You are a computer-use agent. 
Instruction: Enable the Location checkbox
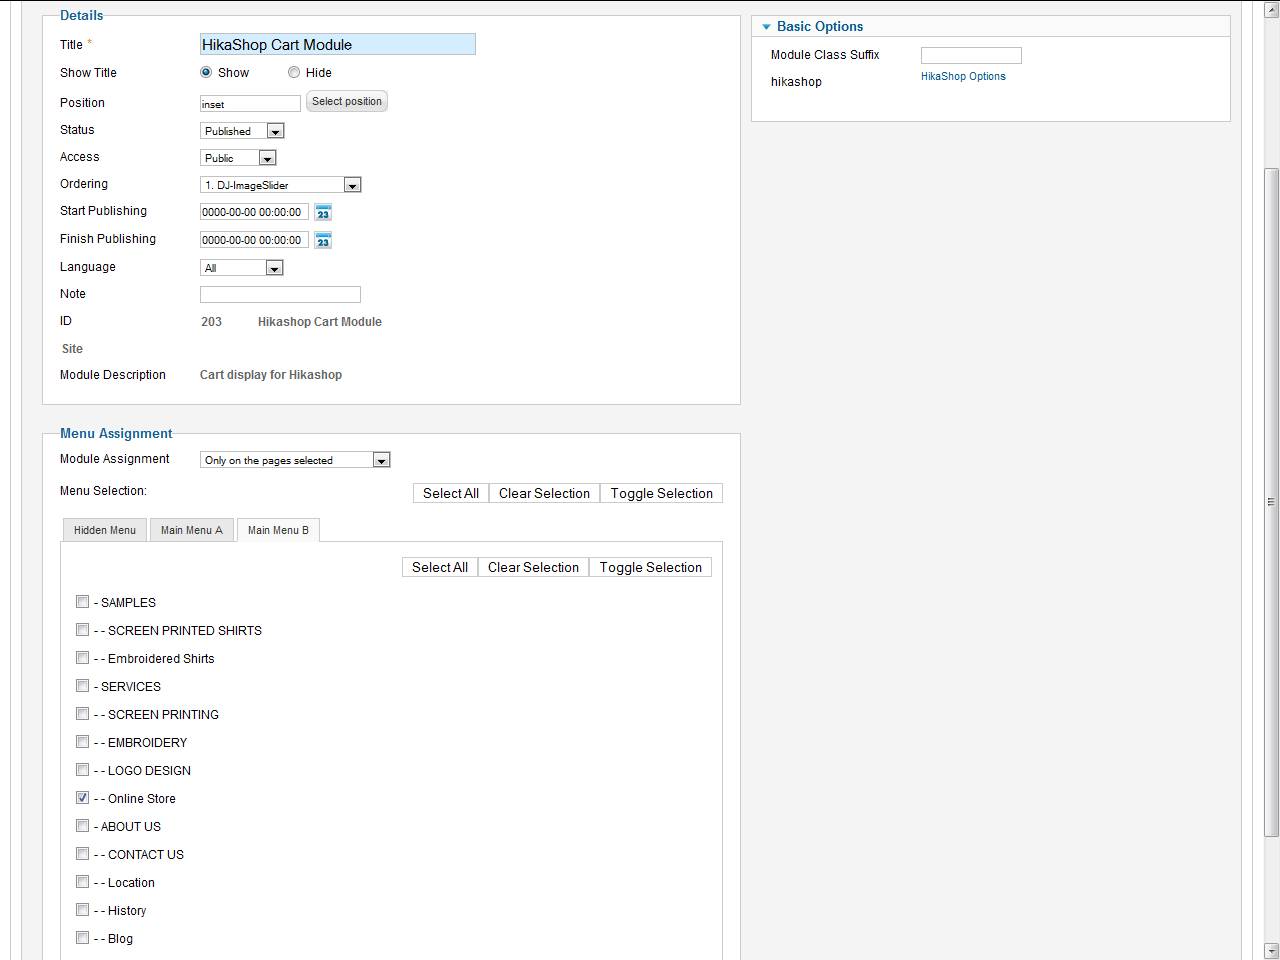tap(83, 882)
